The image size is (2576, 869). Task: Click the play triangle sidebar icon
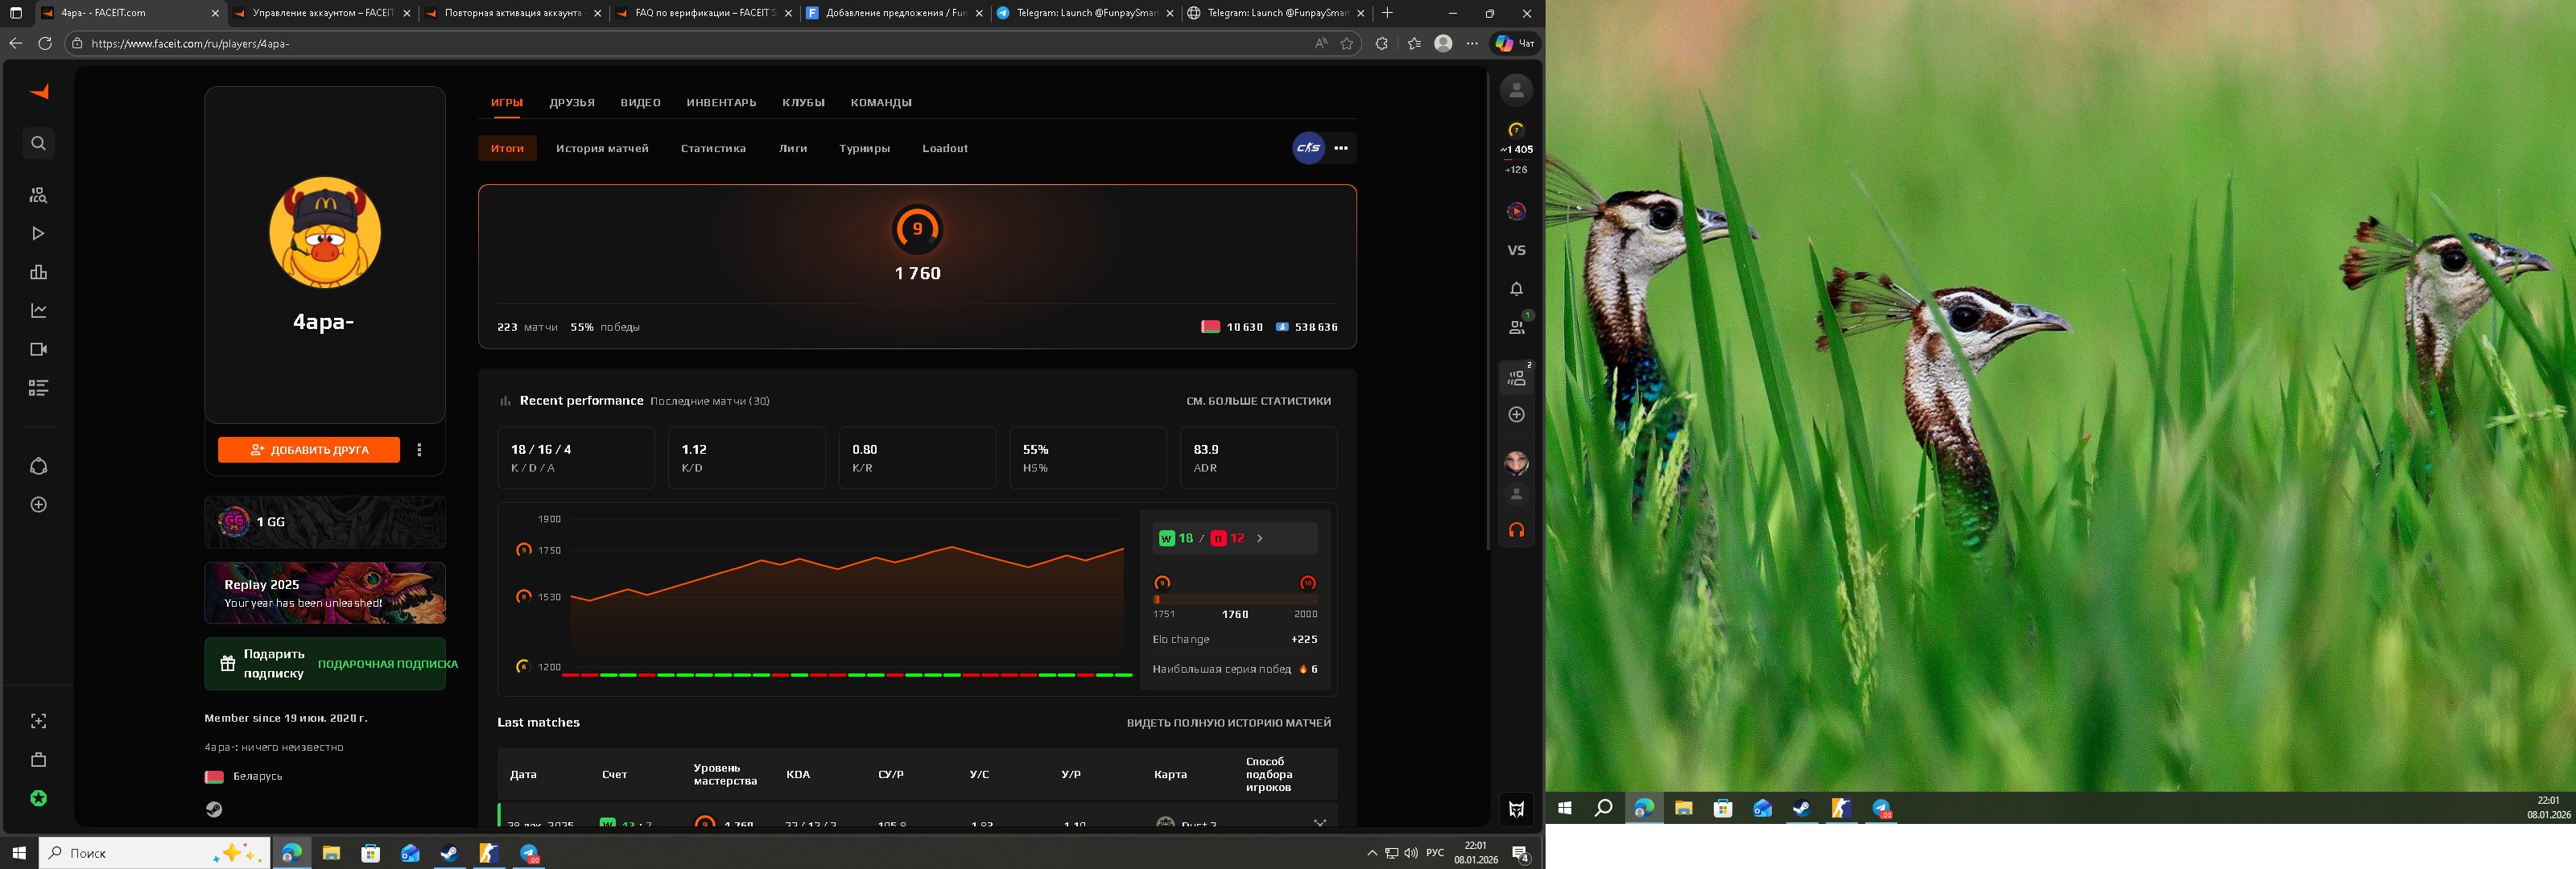[x=38, y=233]
